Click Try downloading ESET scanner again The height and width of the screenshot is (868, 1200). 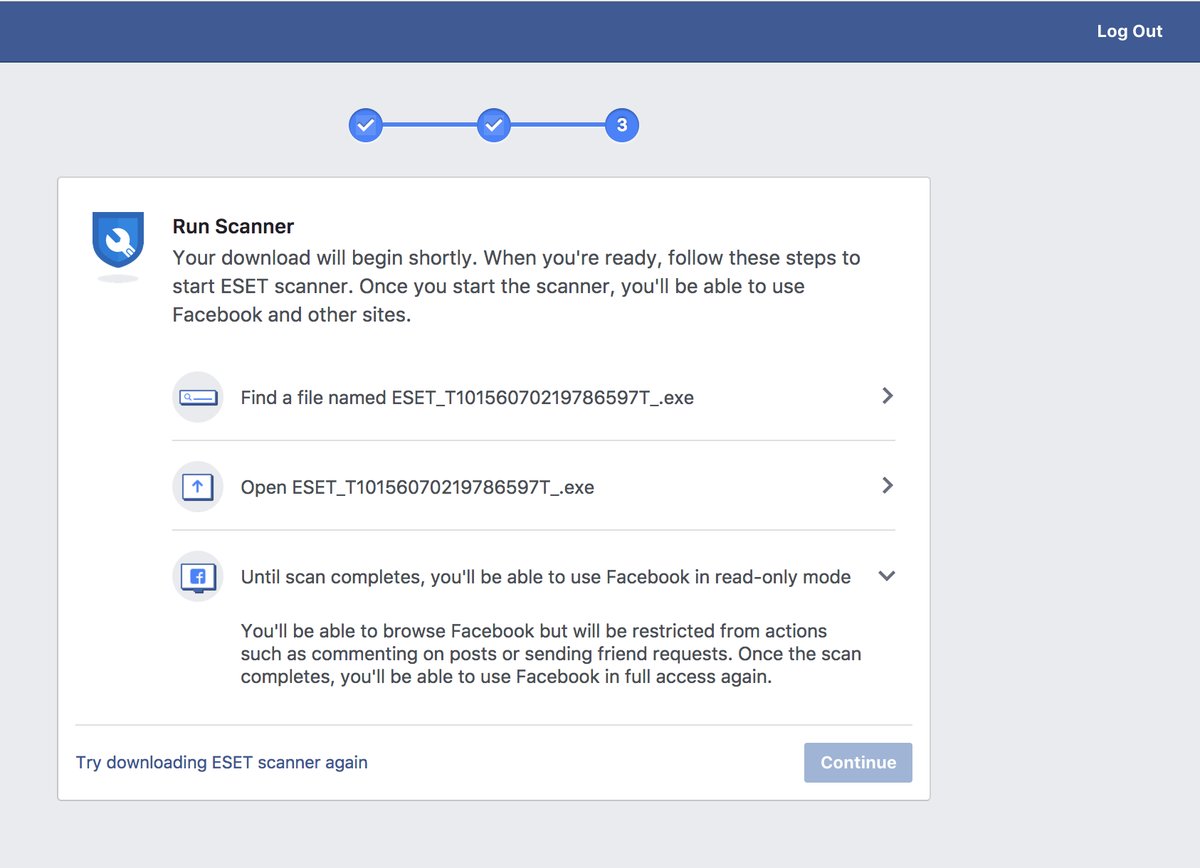[222, 762]
